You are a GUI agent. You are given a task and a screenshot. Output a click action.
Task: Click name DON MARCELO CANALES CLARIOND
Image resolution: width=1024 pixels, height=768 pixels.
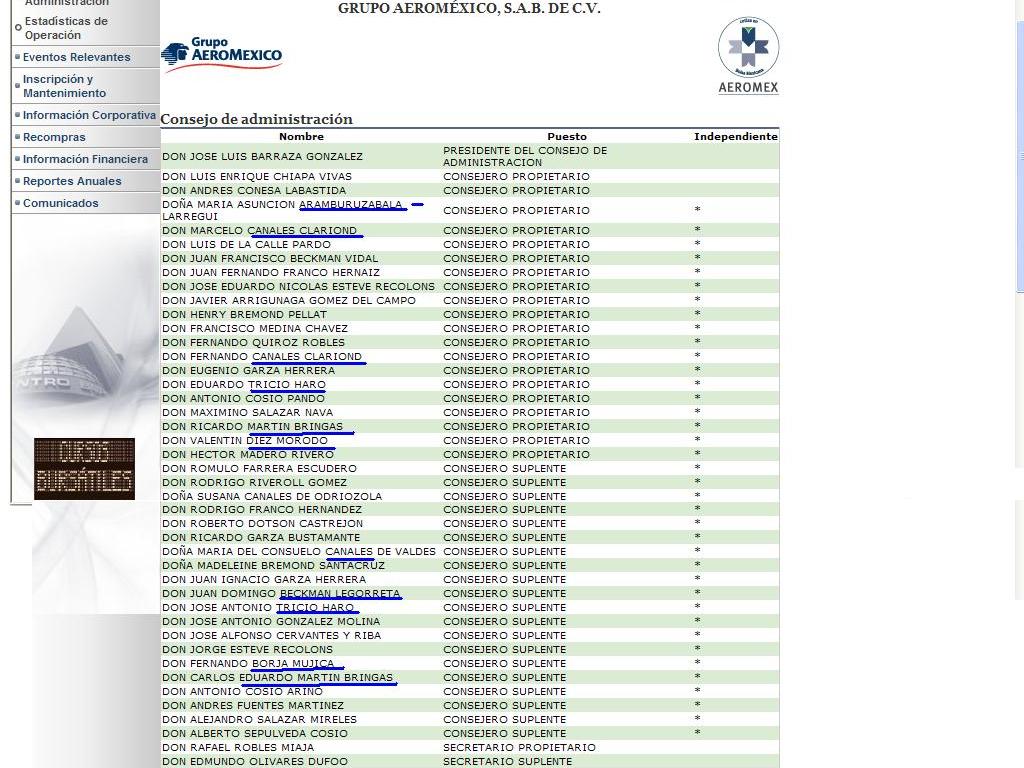[259, 231]
